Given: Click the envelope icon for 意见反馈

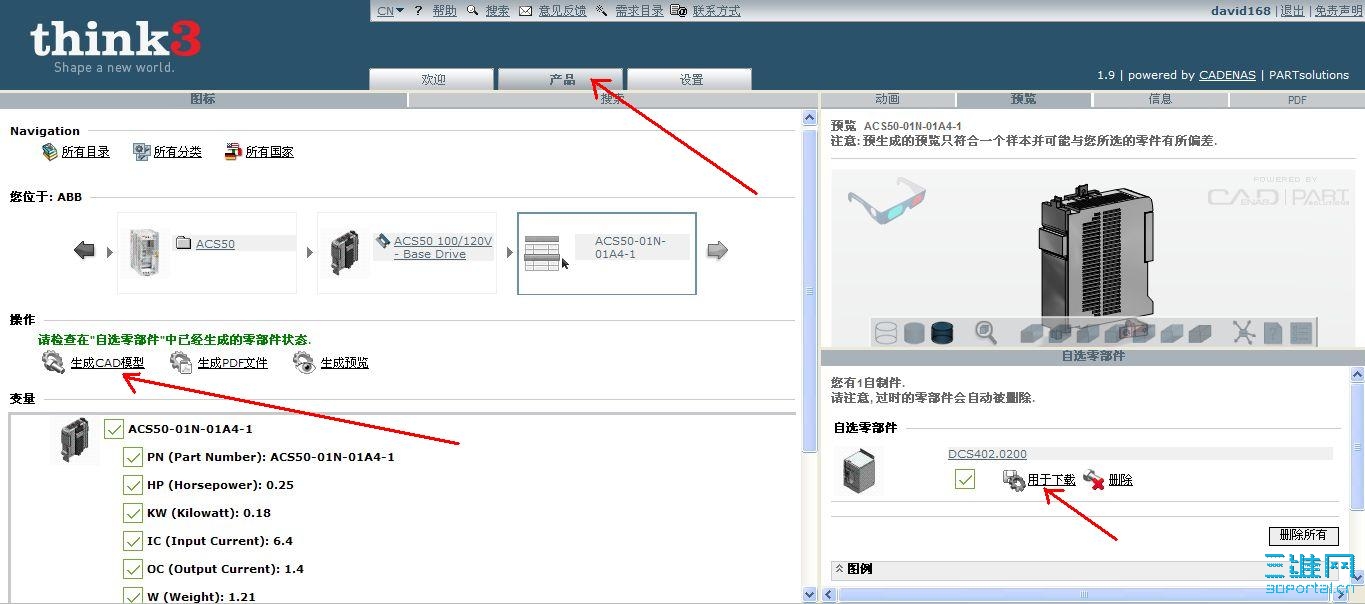Looking at the screenshot, I should [x=526, y=11].
